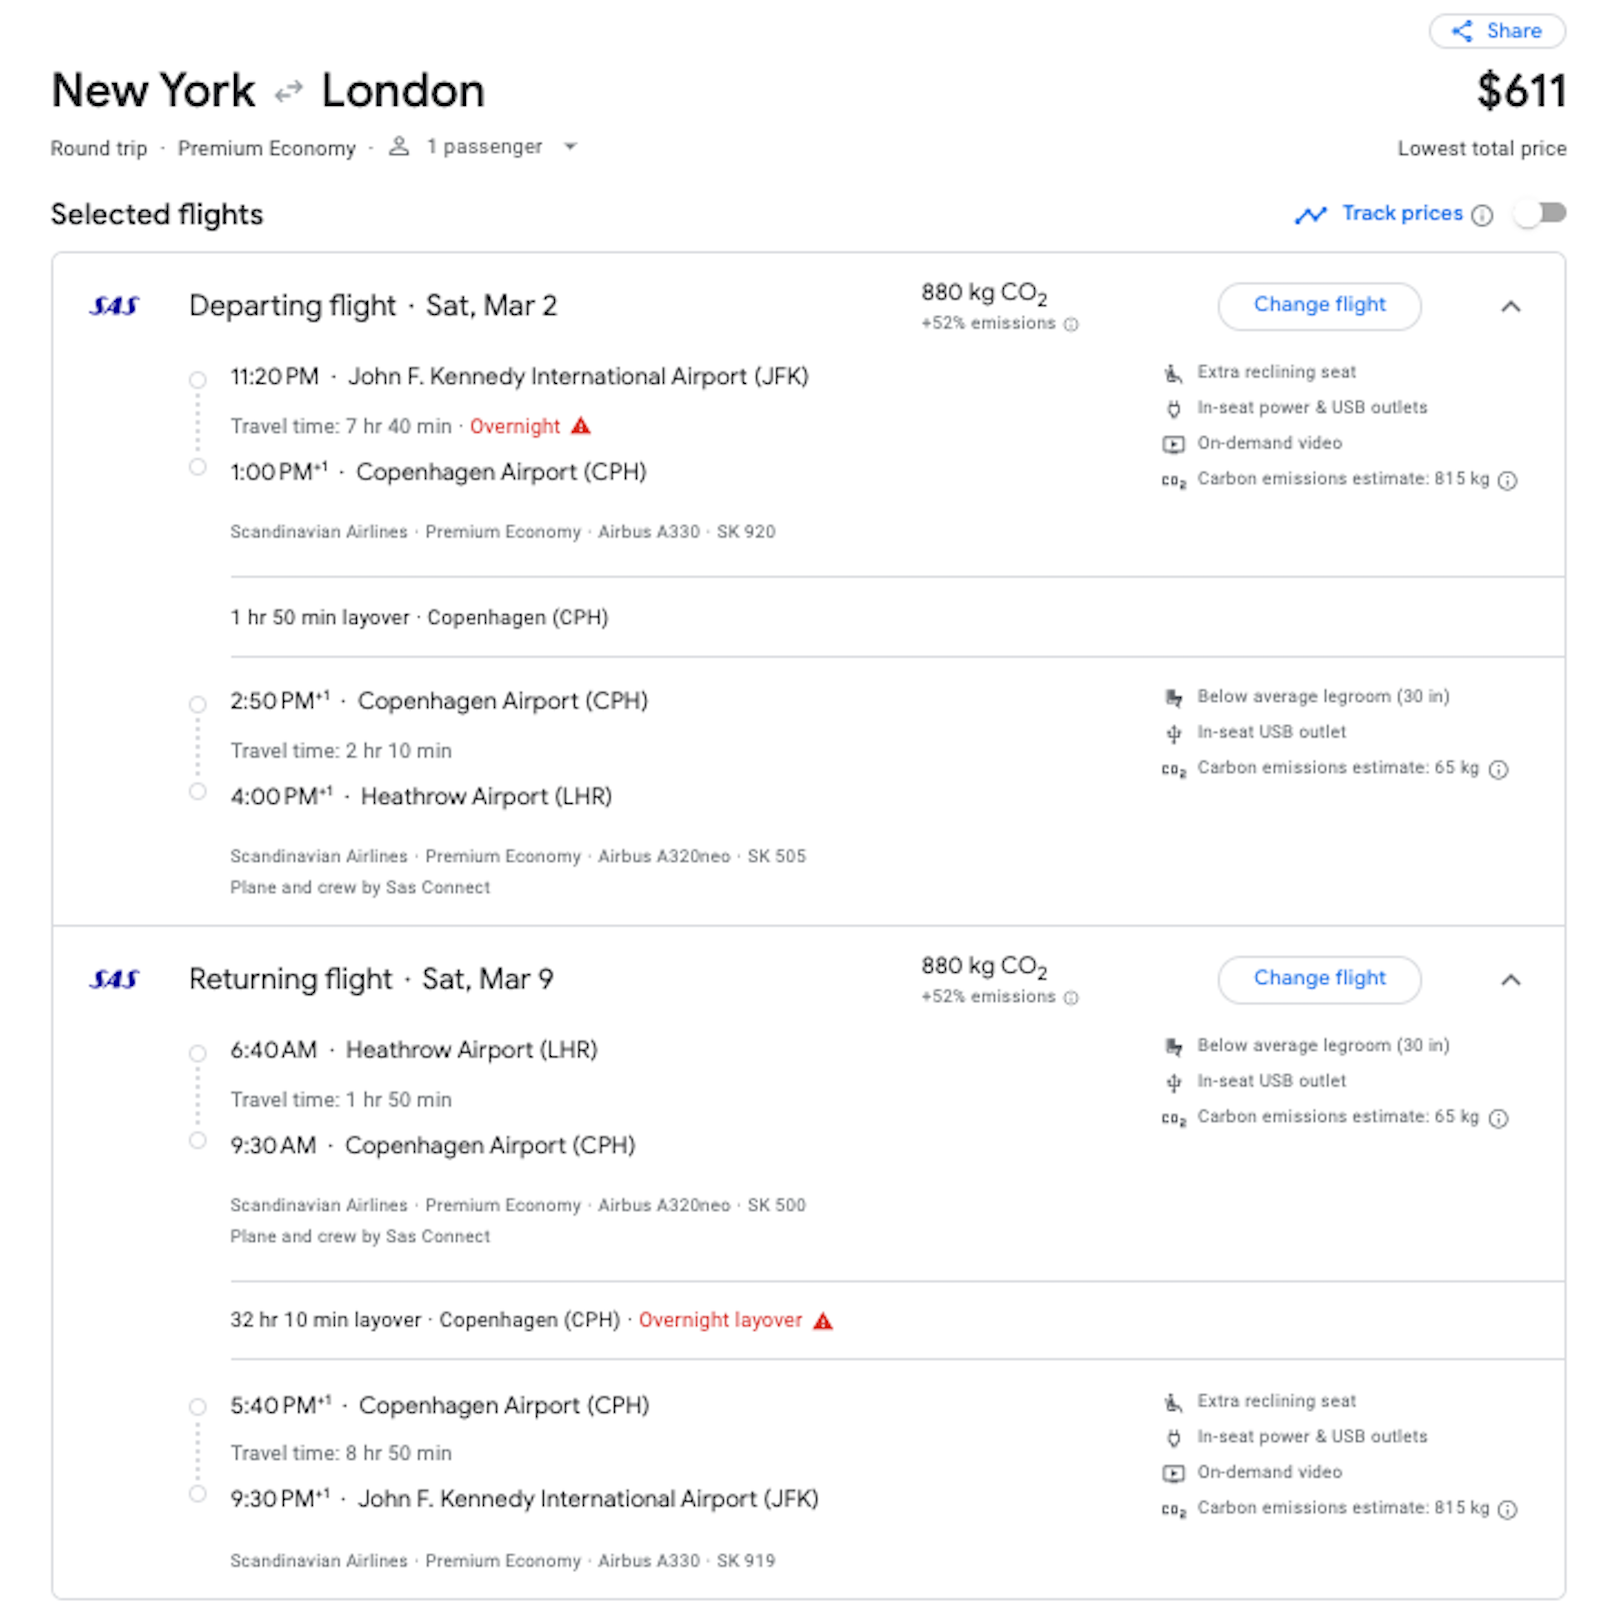Viewport: 1600px width, 1607px height.
Task: Click the SAS airline logo on departing flight
Action: [116, 306]
